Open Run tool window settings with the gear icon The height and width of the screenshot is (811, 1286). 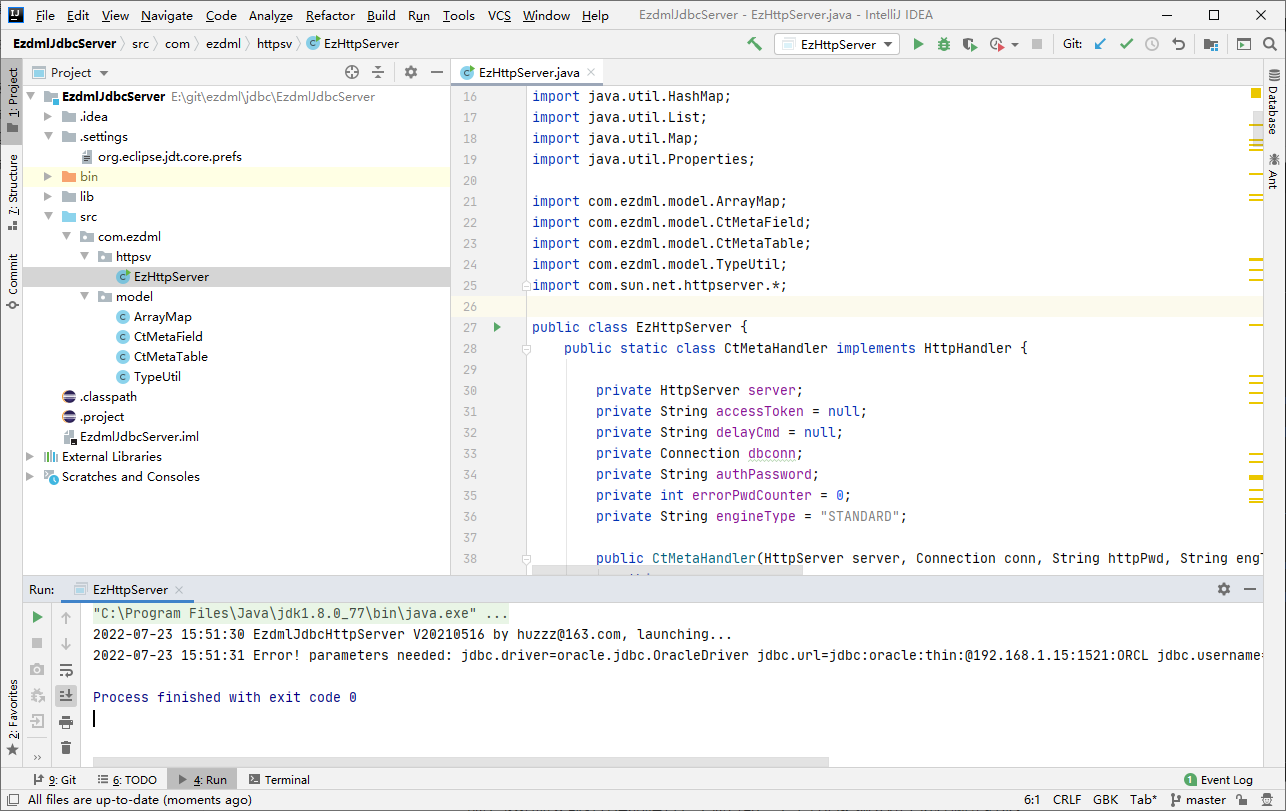[1224, 590]
